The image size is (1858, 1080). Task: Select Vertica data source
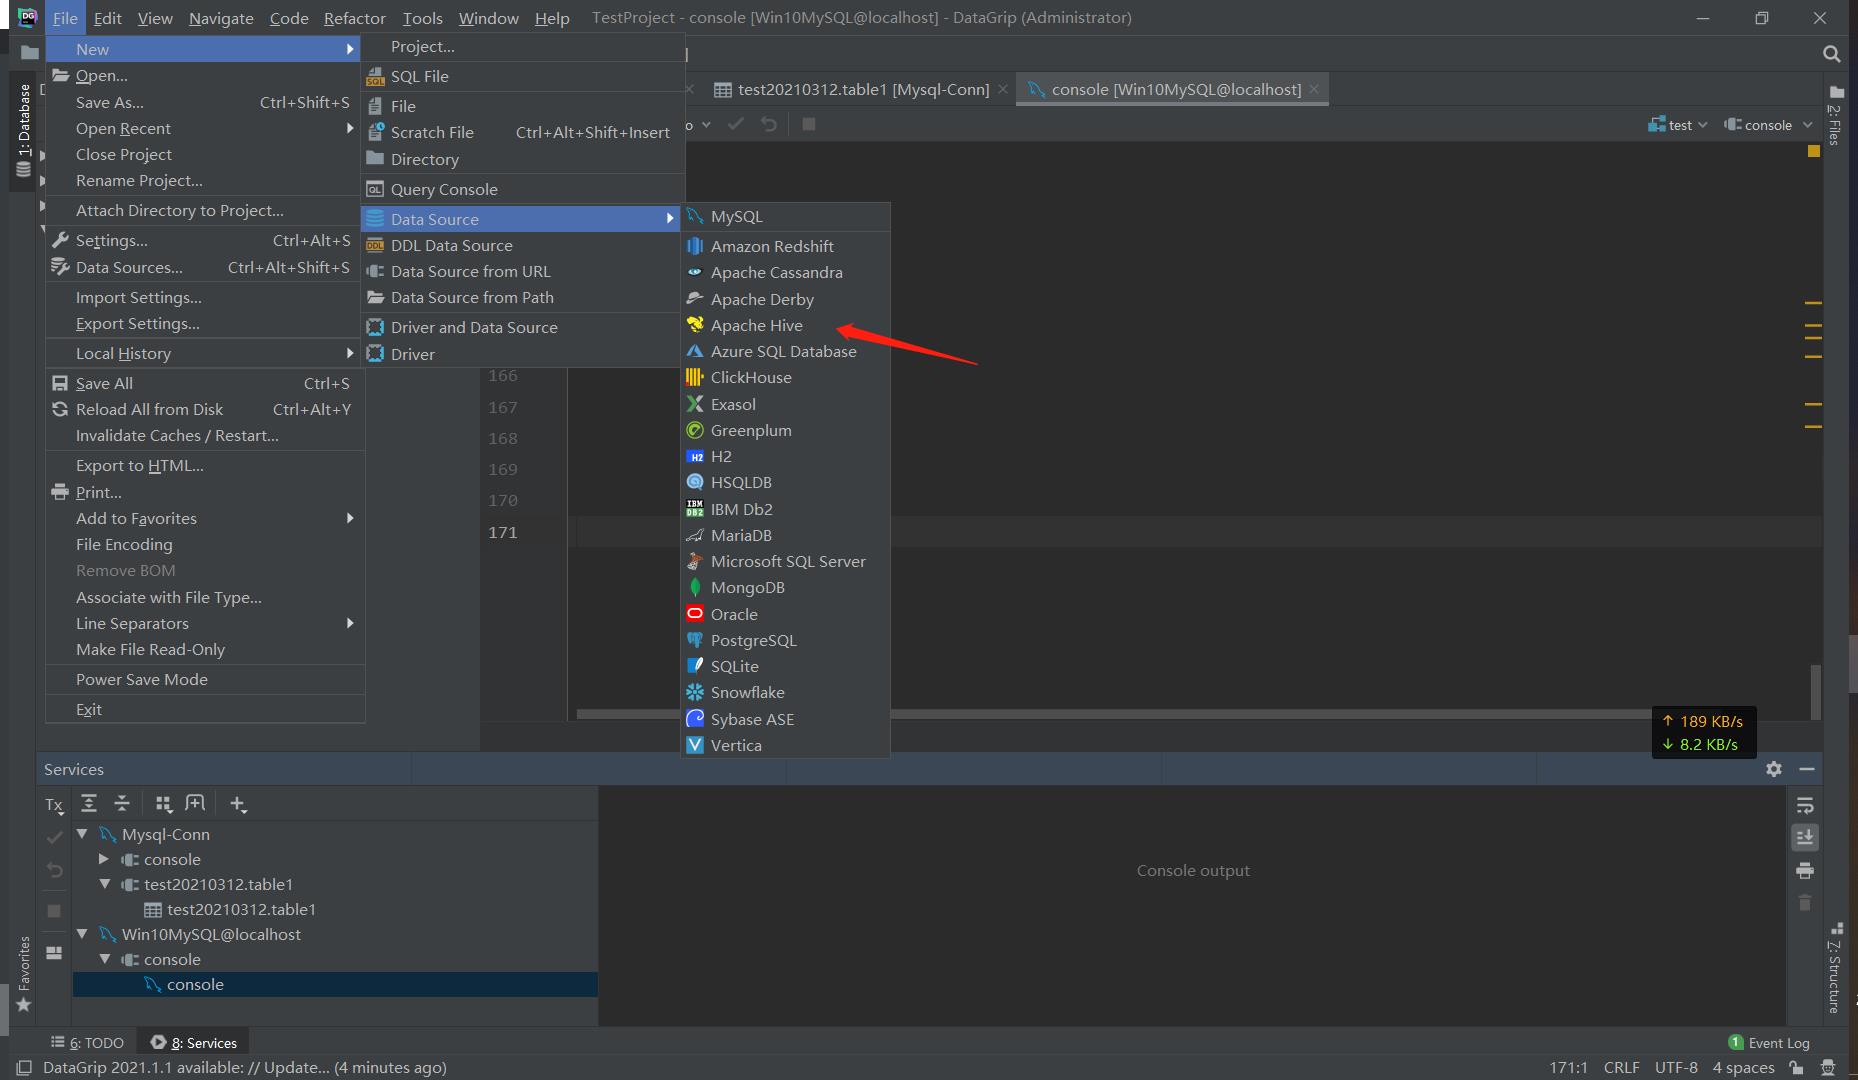785,745
